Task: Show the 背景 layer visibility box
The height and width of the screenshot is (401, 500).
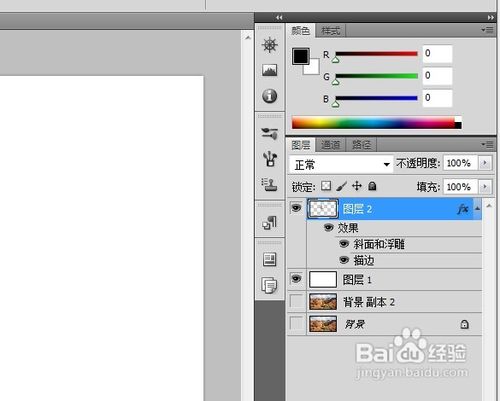Action: (296, 323)
